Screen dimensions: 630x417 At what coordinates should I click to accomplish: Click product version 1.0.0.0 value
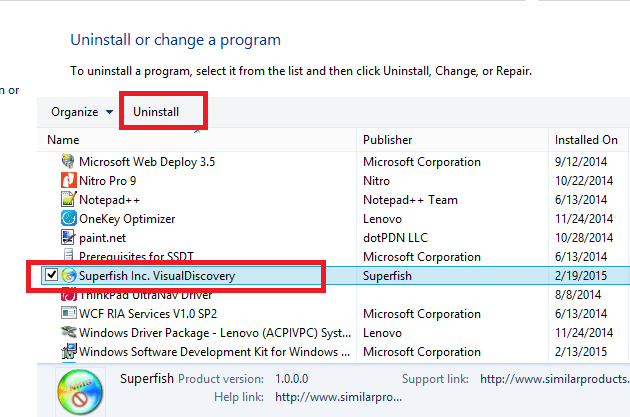(292, 379)
